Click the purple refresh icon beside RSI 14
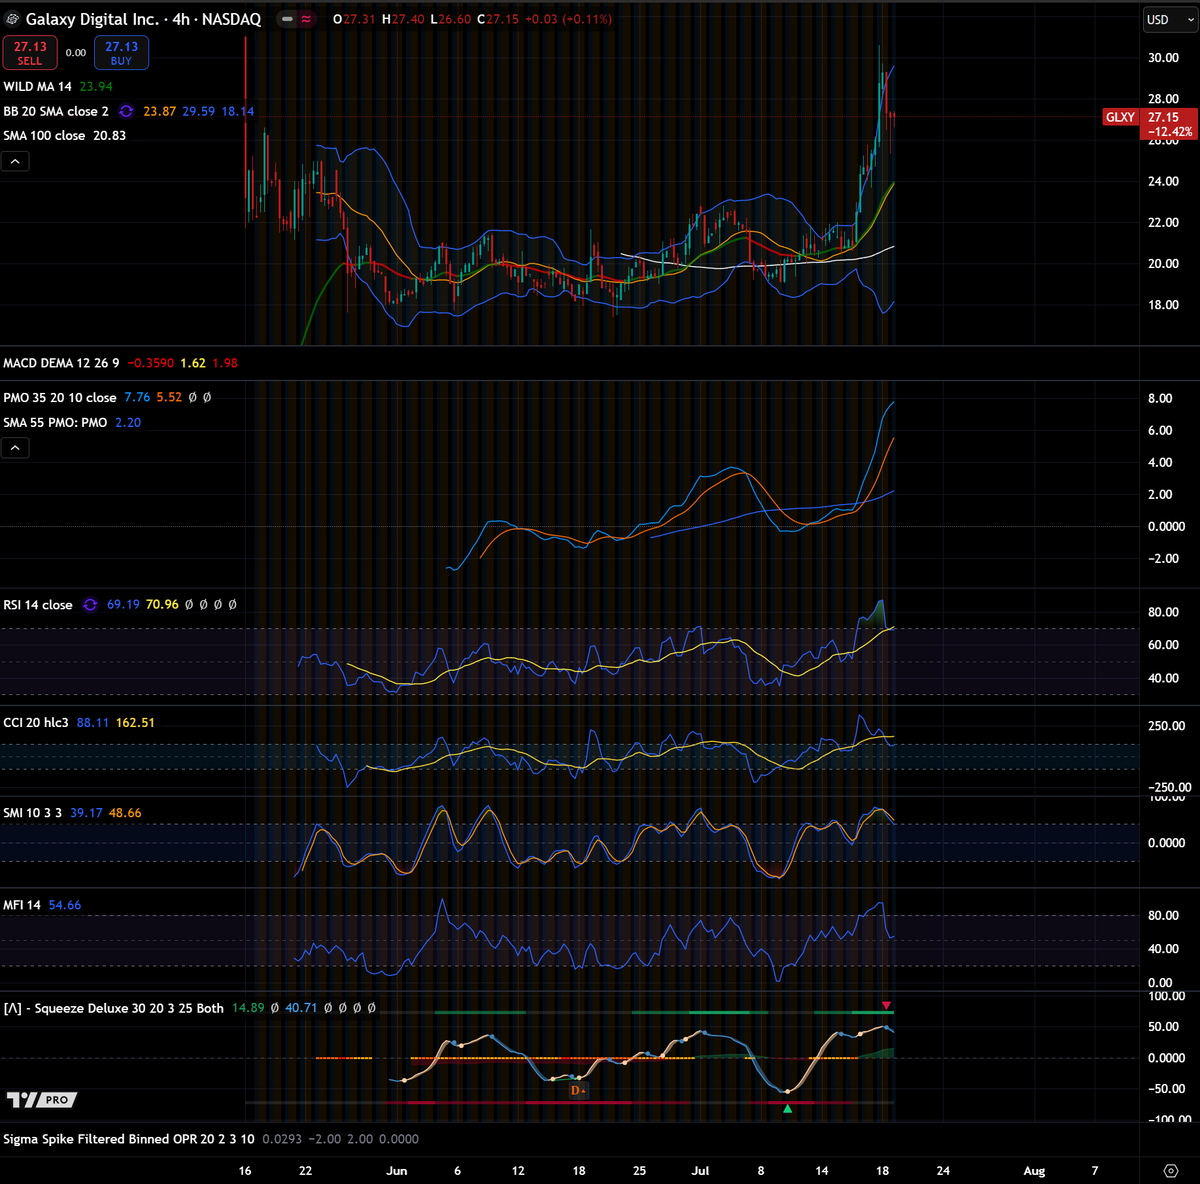 (90, 605)
